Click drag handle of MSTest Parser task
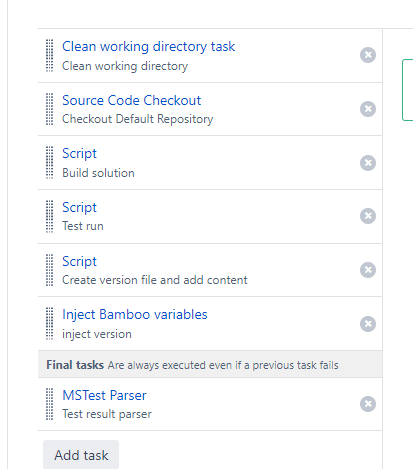Viewport: 413px width, 469px height. click(x=49, y=404)
